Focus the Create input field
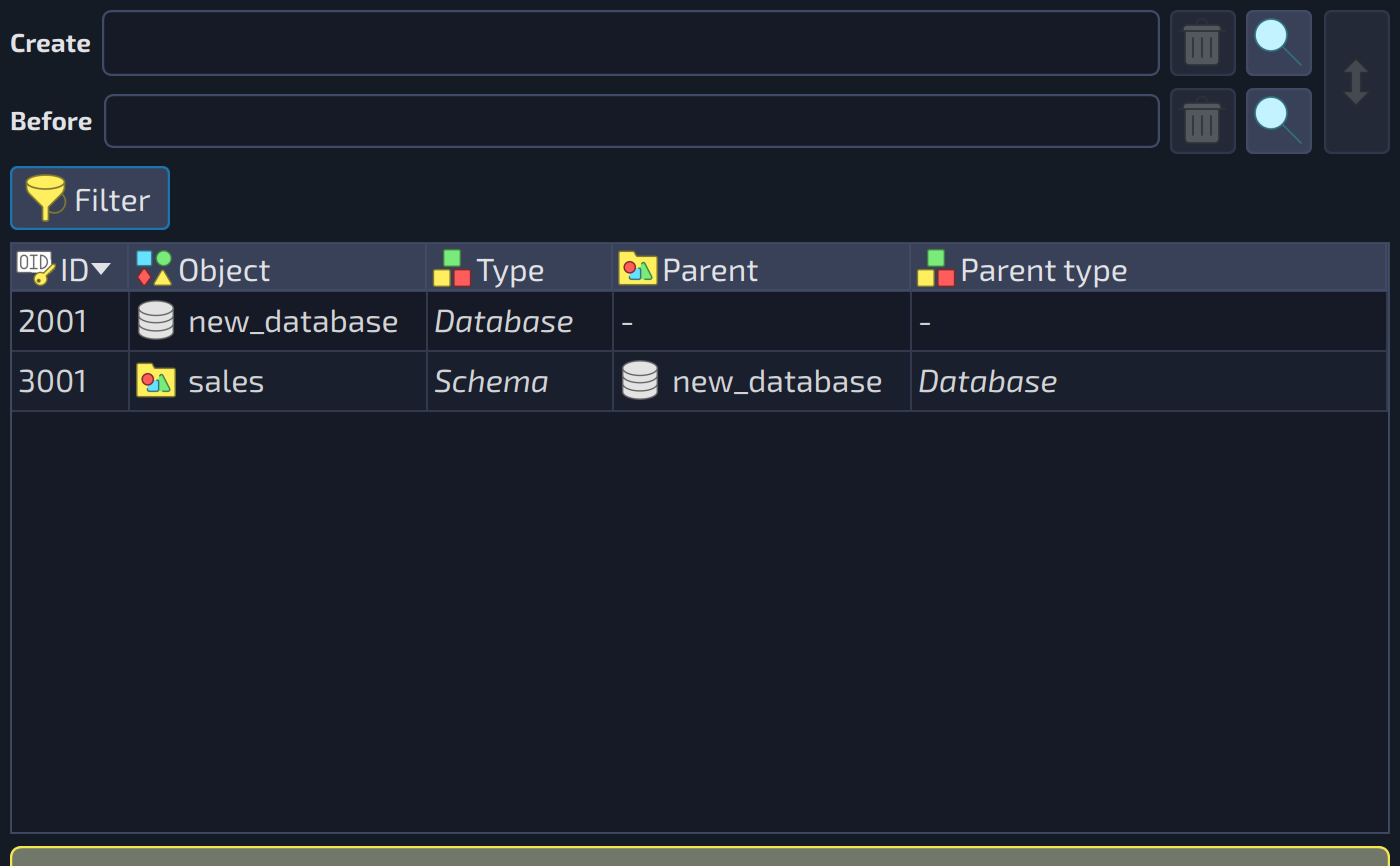 tap(631, 43)
